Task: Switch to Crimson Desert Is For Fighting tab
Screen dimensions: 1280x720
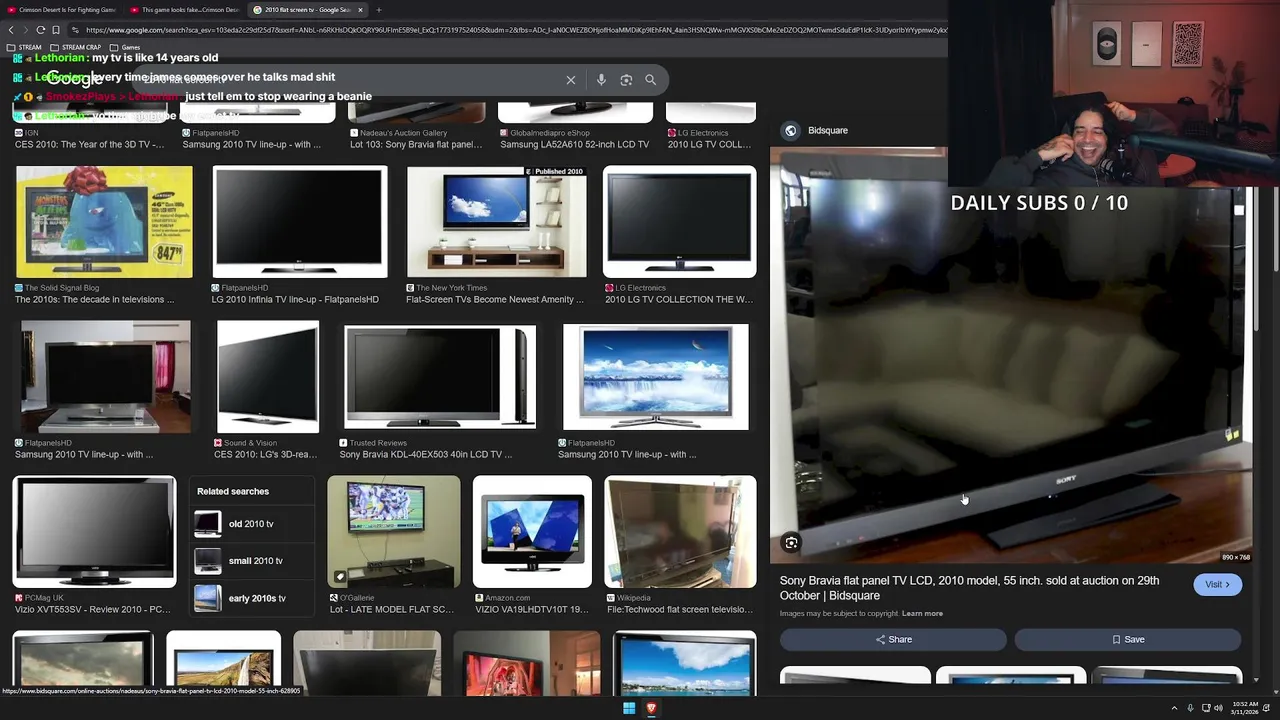Action: click(62, 10)
